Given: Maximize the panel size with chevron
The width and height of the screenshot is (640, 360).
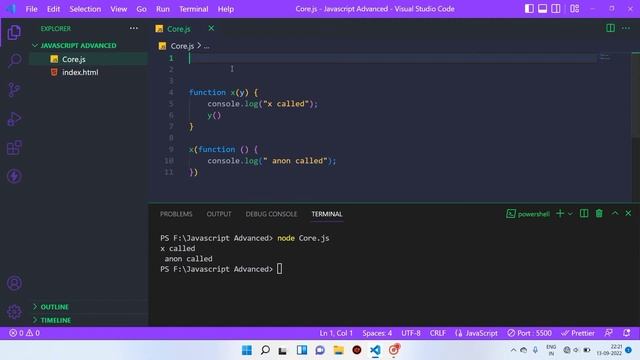Looking at the screenshot, I should coord(615,213).
